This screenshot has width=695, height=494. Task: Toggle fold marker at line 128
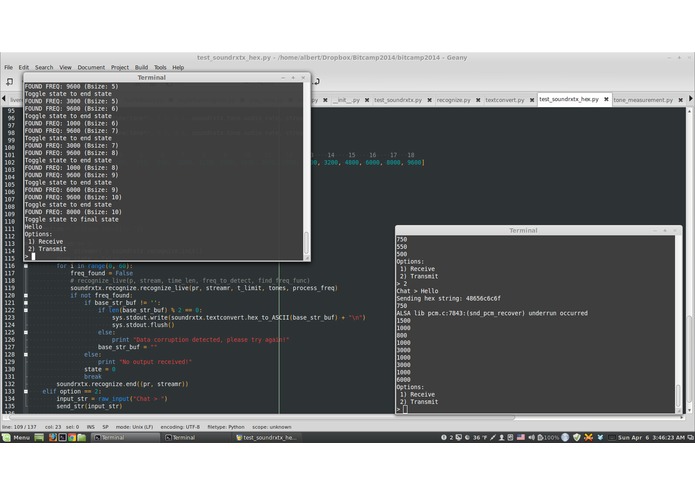(x=26, y=354)
